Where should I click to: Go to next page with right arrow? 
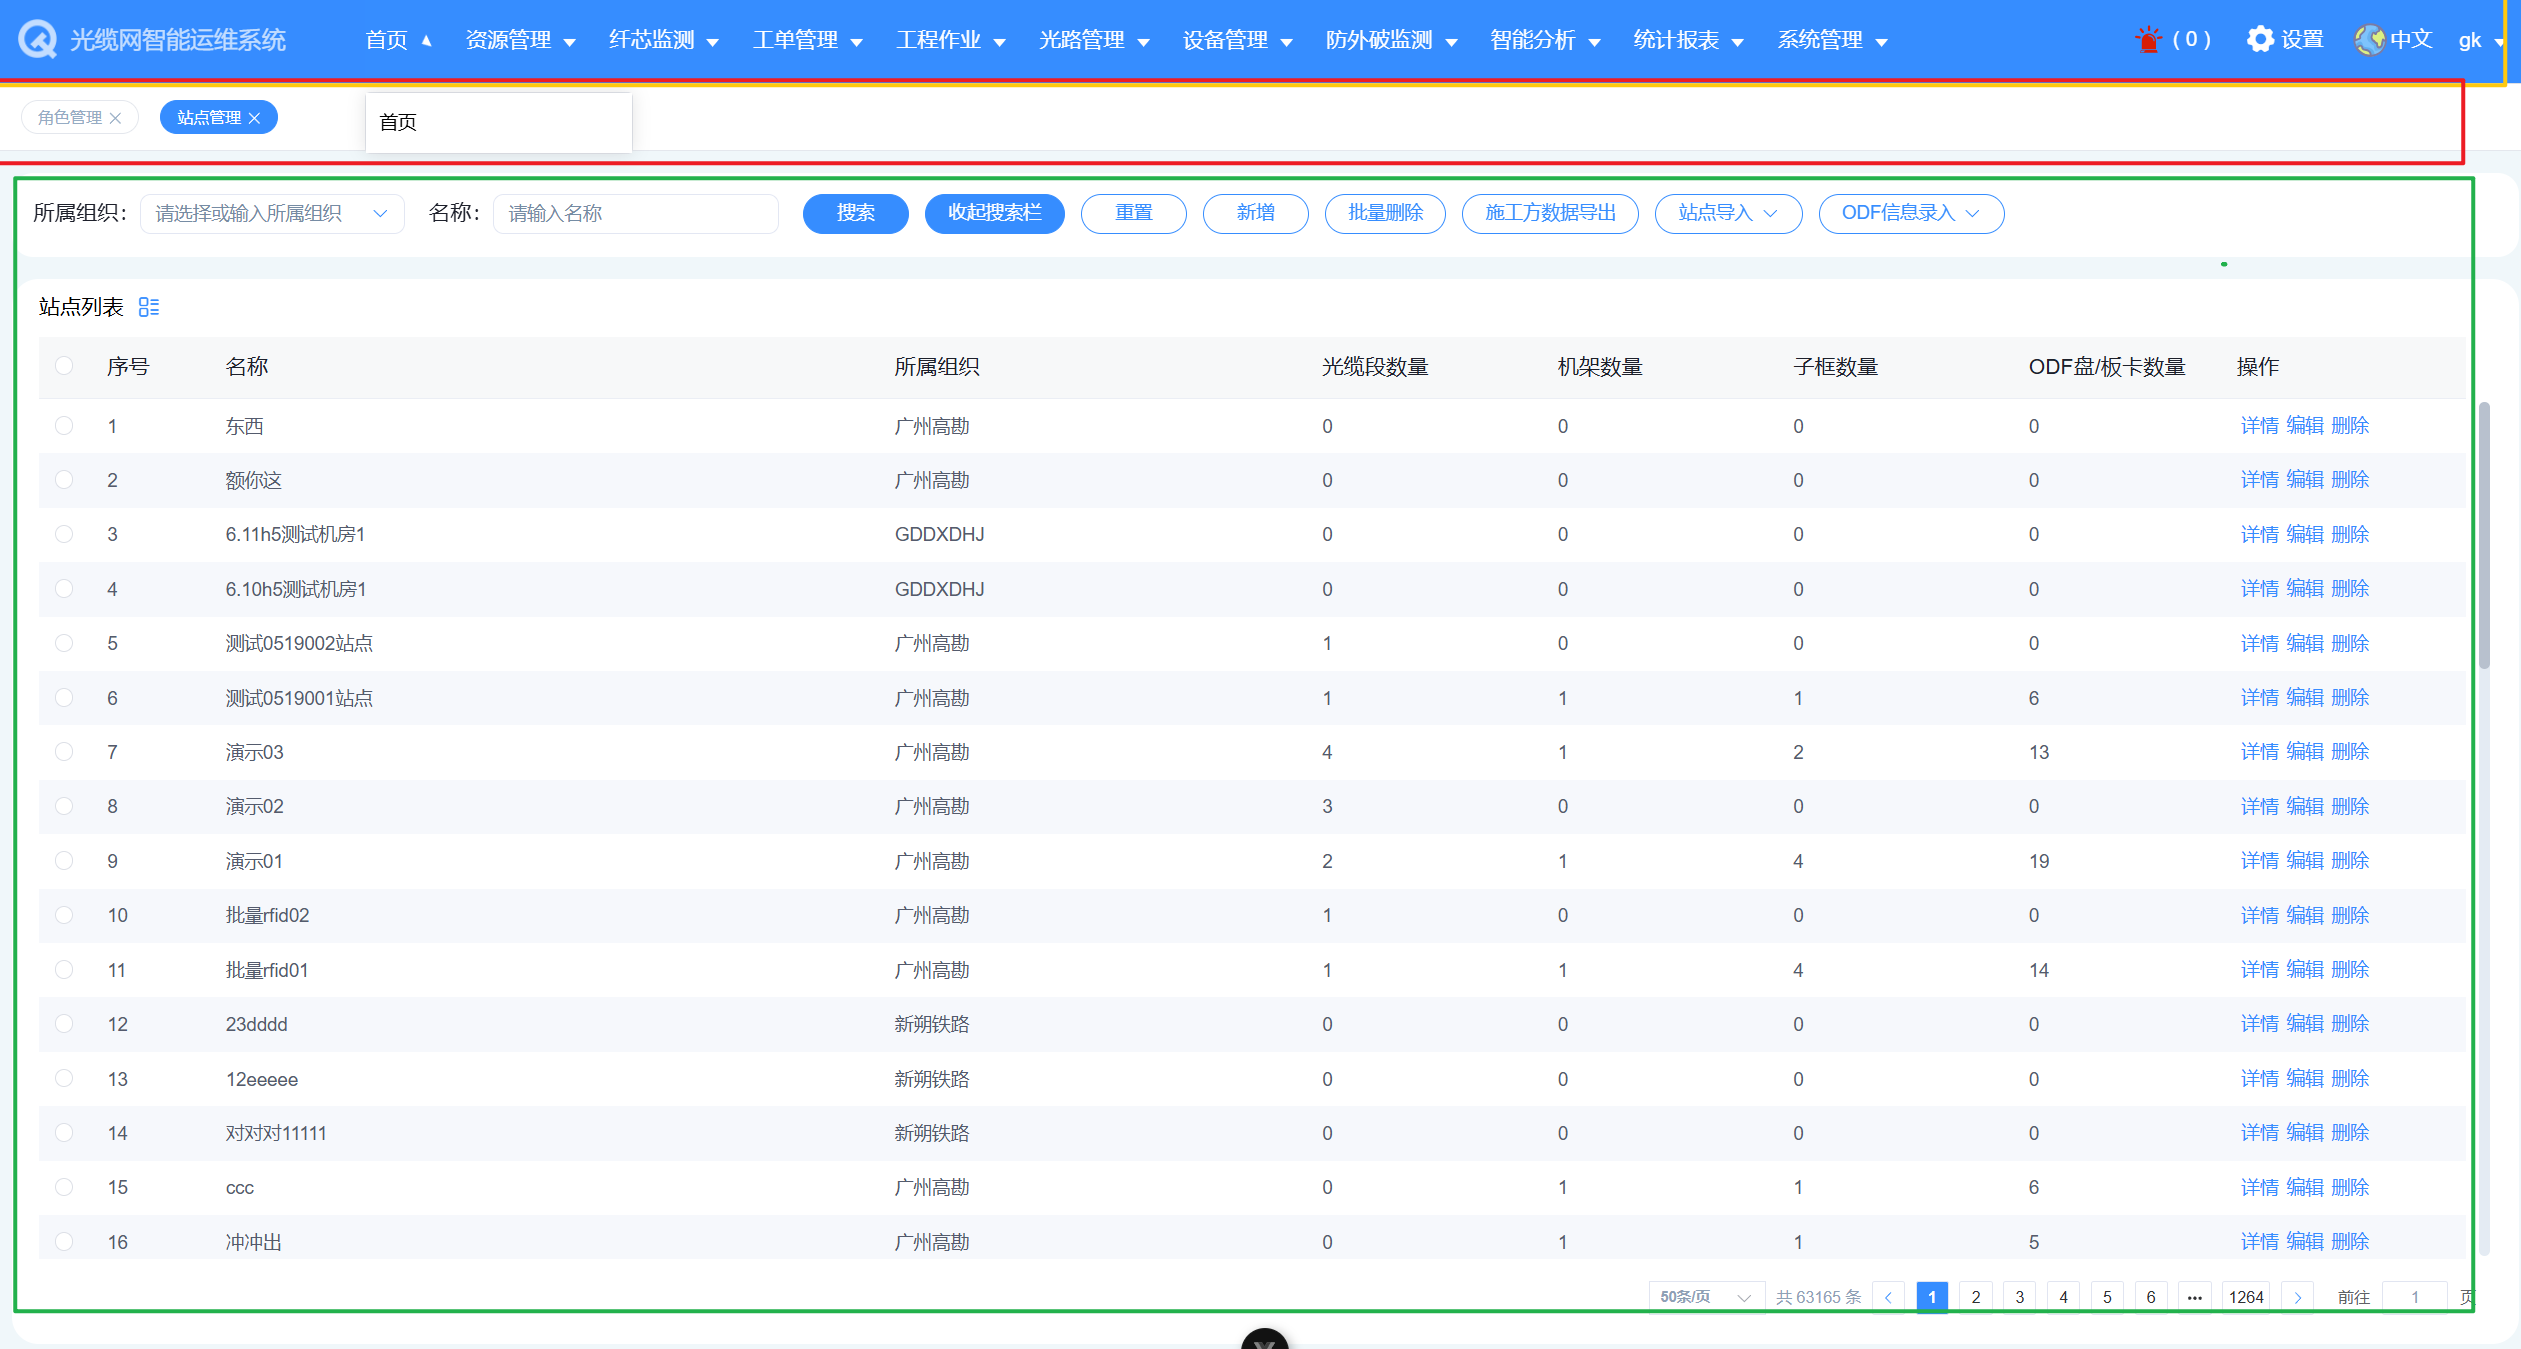[x=2297, y=1297]
